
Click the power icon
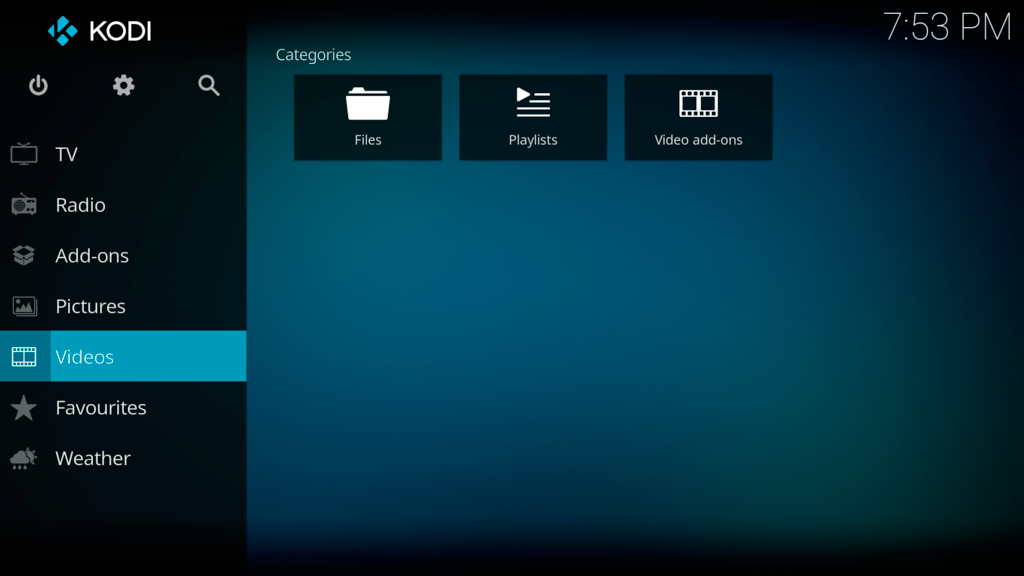point(38,86)
